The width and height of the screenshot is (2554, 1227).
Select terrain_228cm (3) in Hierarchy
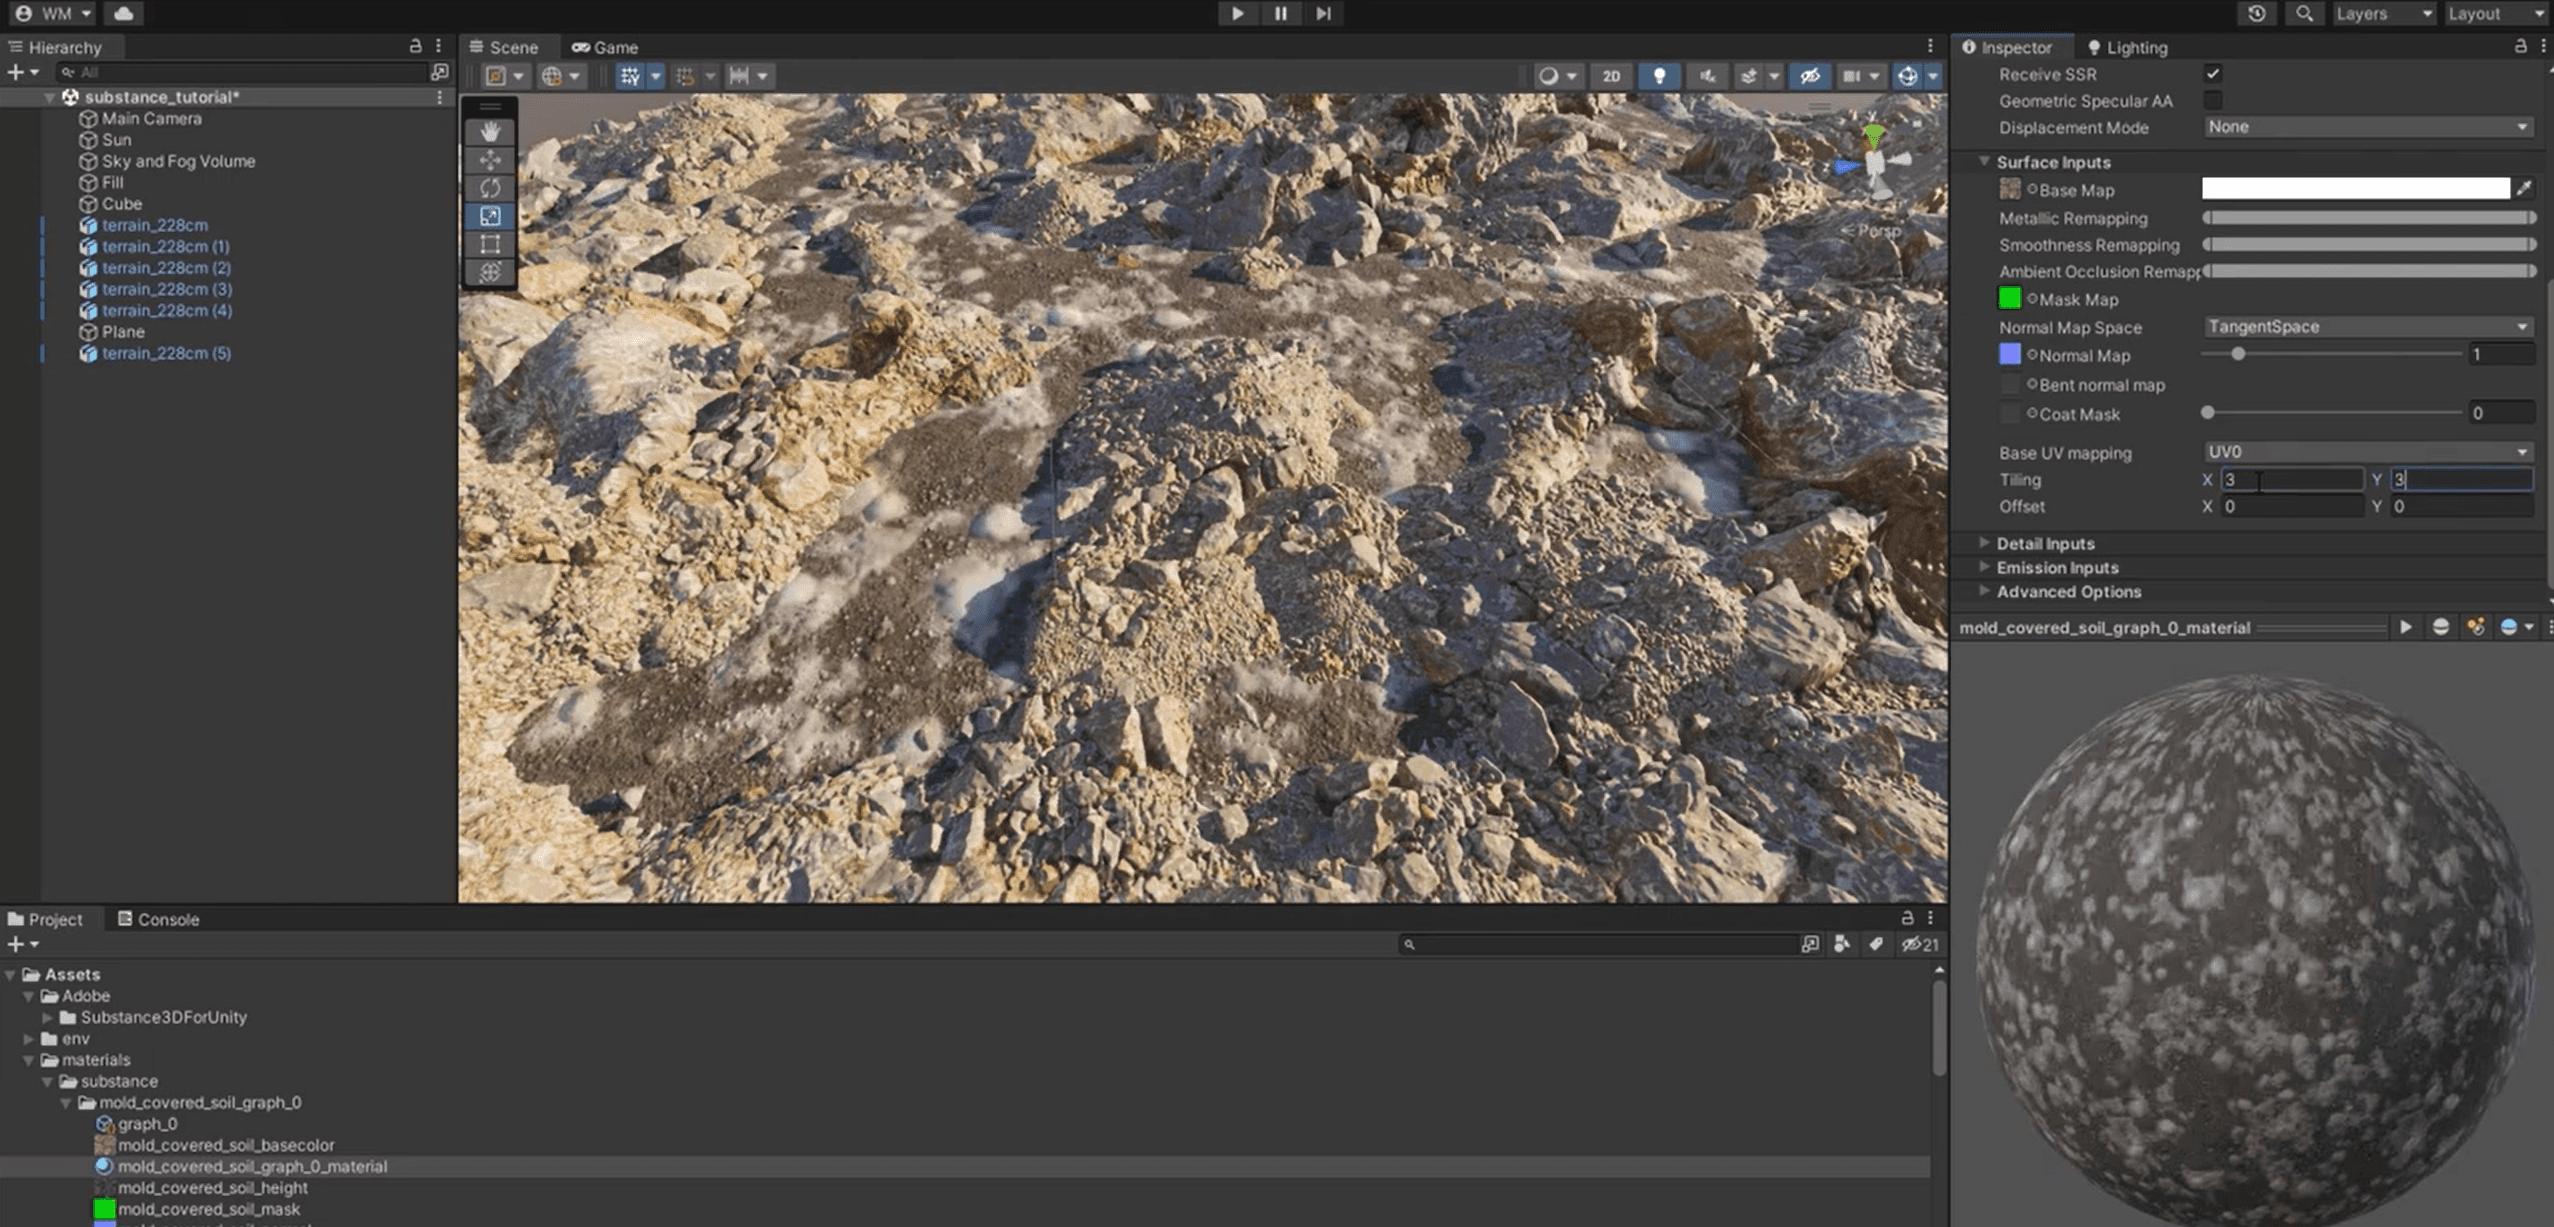(x=166, y=289)
